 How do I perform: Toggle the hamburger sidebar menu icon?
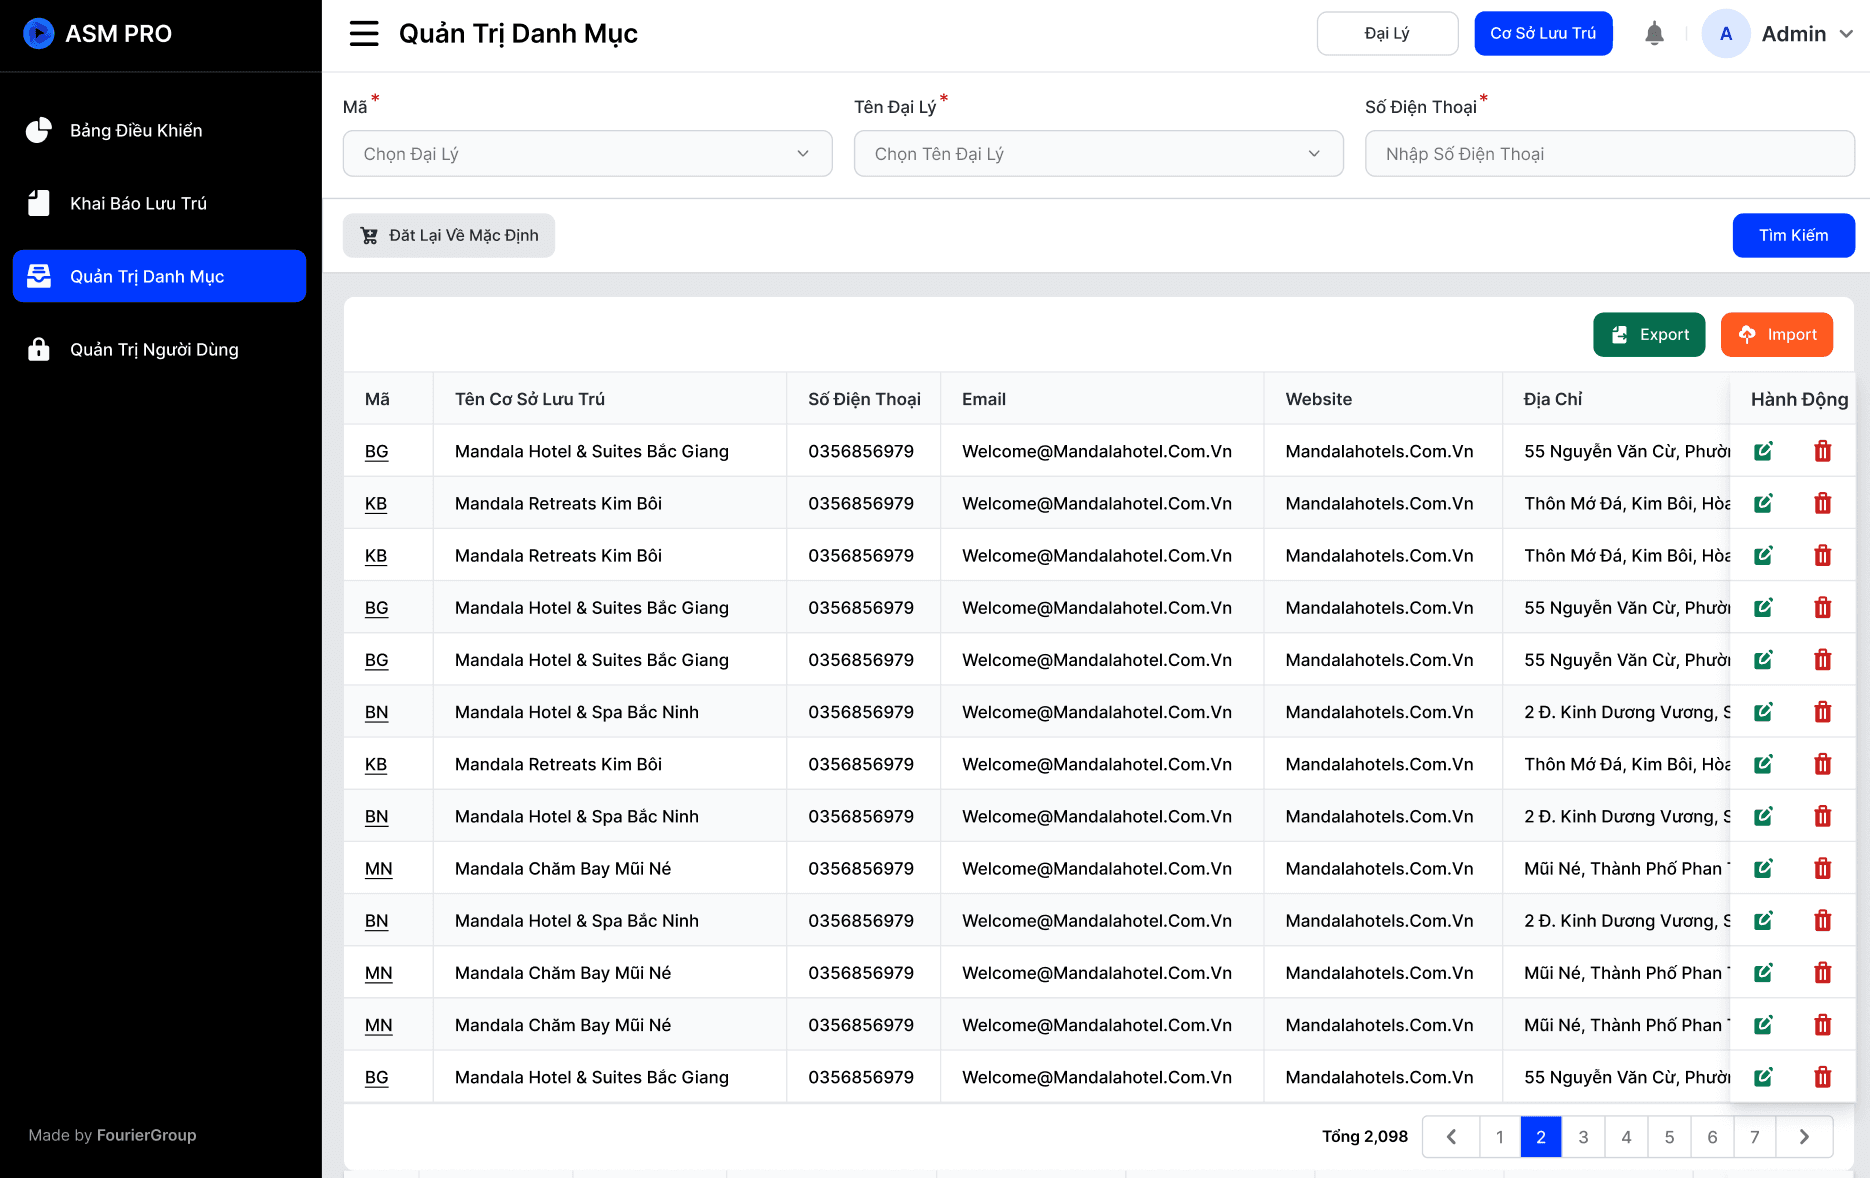pos(364,34)
